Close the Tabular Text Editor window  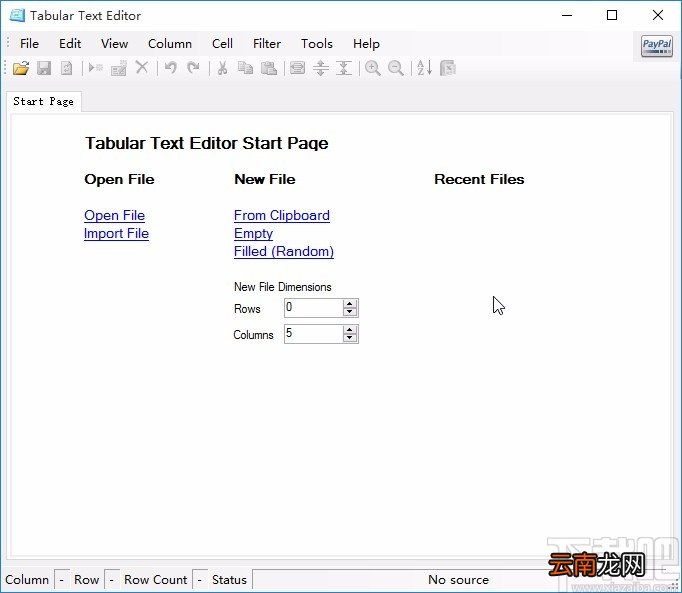(x=658, y=15)
